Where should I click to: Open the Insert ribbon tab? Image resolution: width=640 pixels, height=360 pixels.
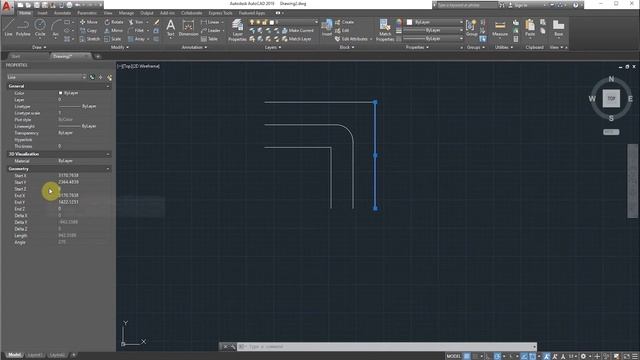[x=42, y=13]
